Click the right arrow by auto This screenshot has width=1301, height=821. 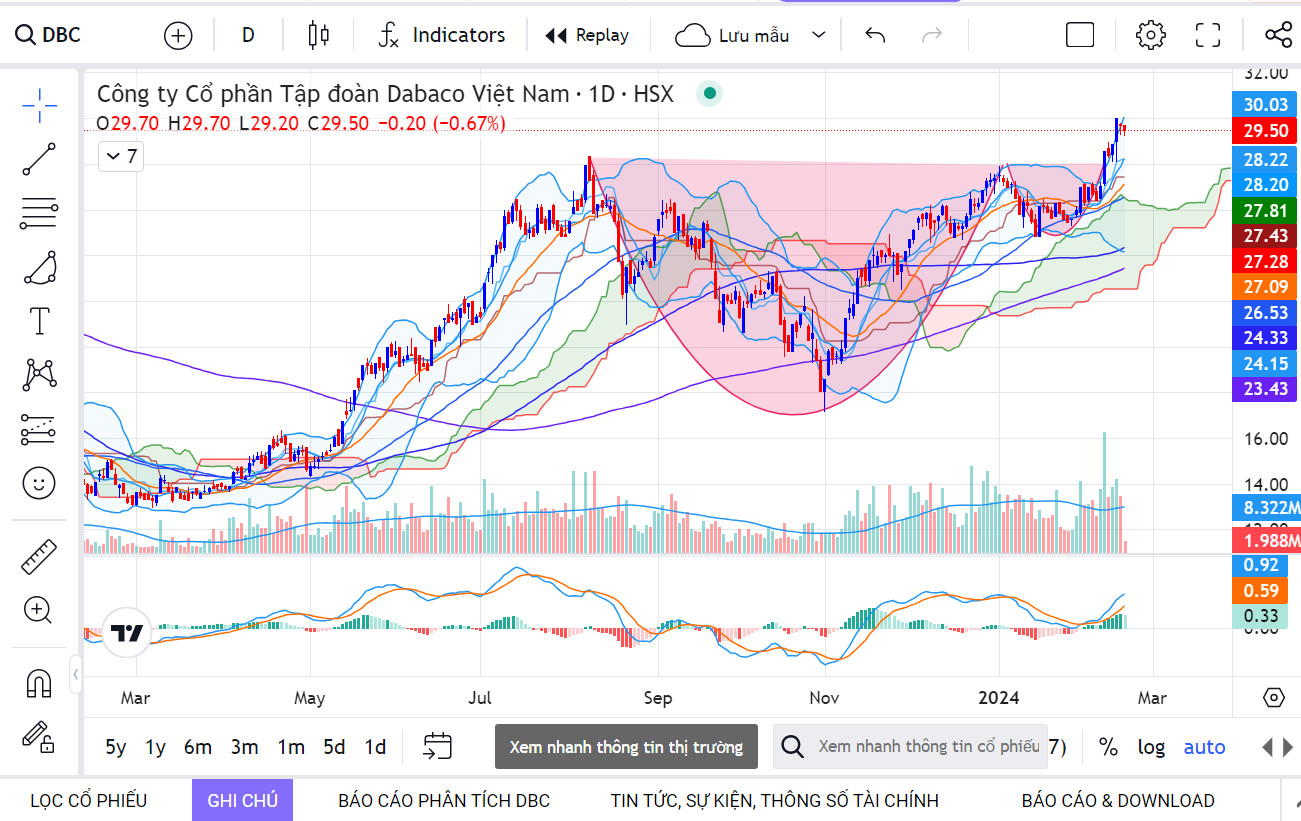coord(1288,747)
